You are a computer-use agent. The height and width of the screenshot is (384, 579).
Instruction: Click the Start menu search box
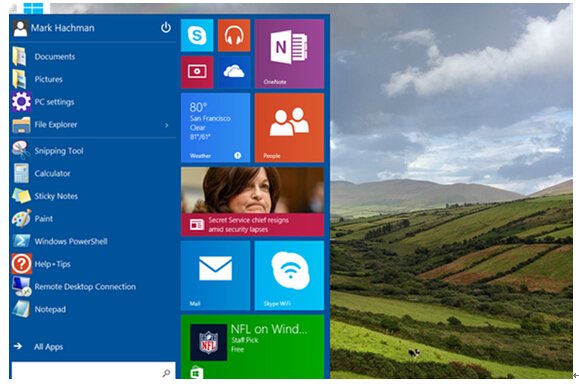click(x=93, y=371)
